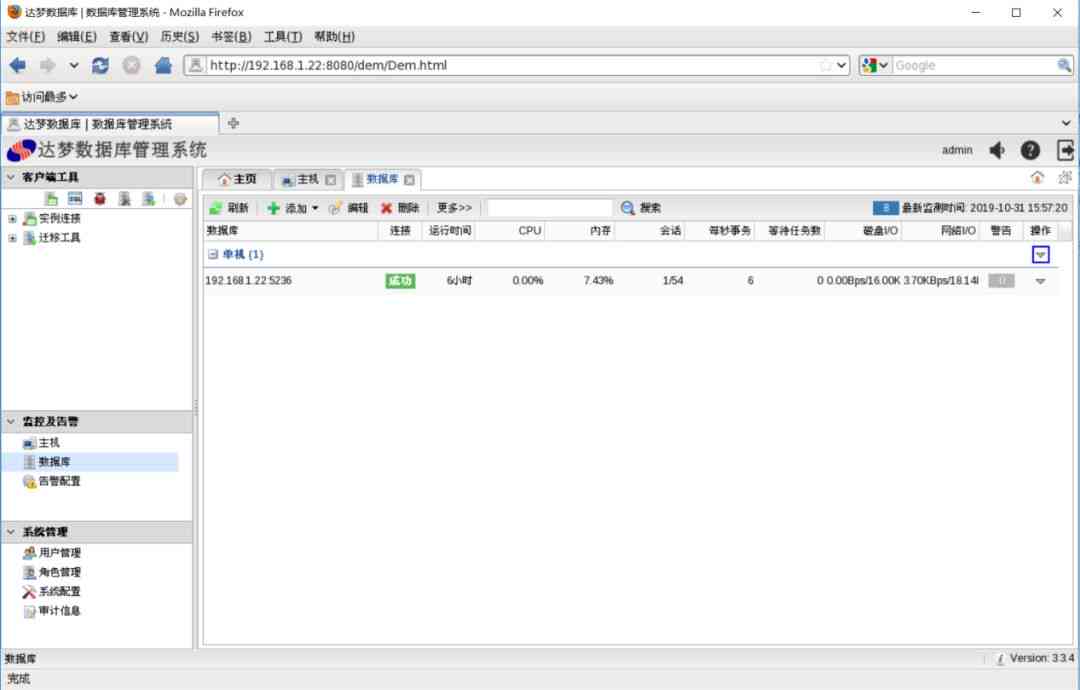Click the grey server icon in the 客户端工具 toolbar

click(125, 199)
